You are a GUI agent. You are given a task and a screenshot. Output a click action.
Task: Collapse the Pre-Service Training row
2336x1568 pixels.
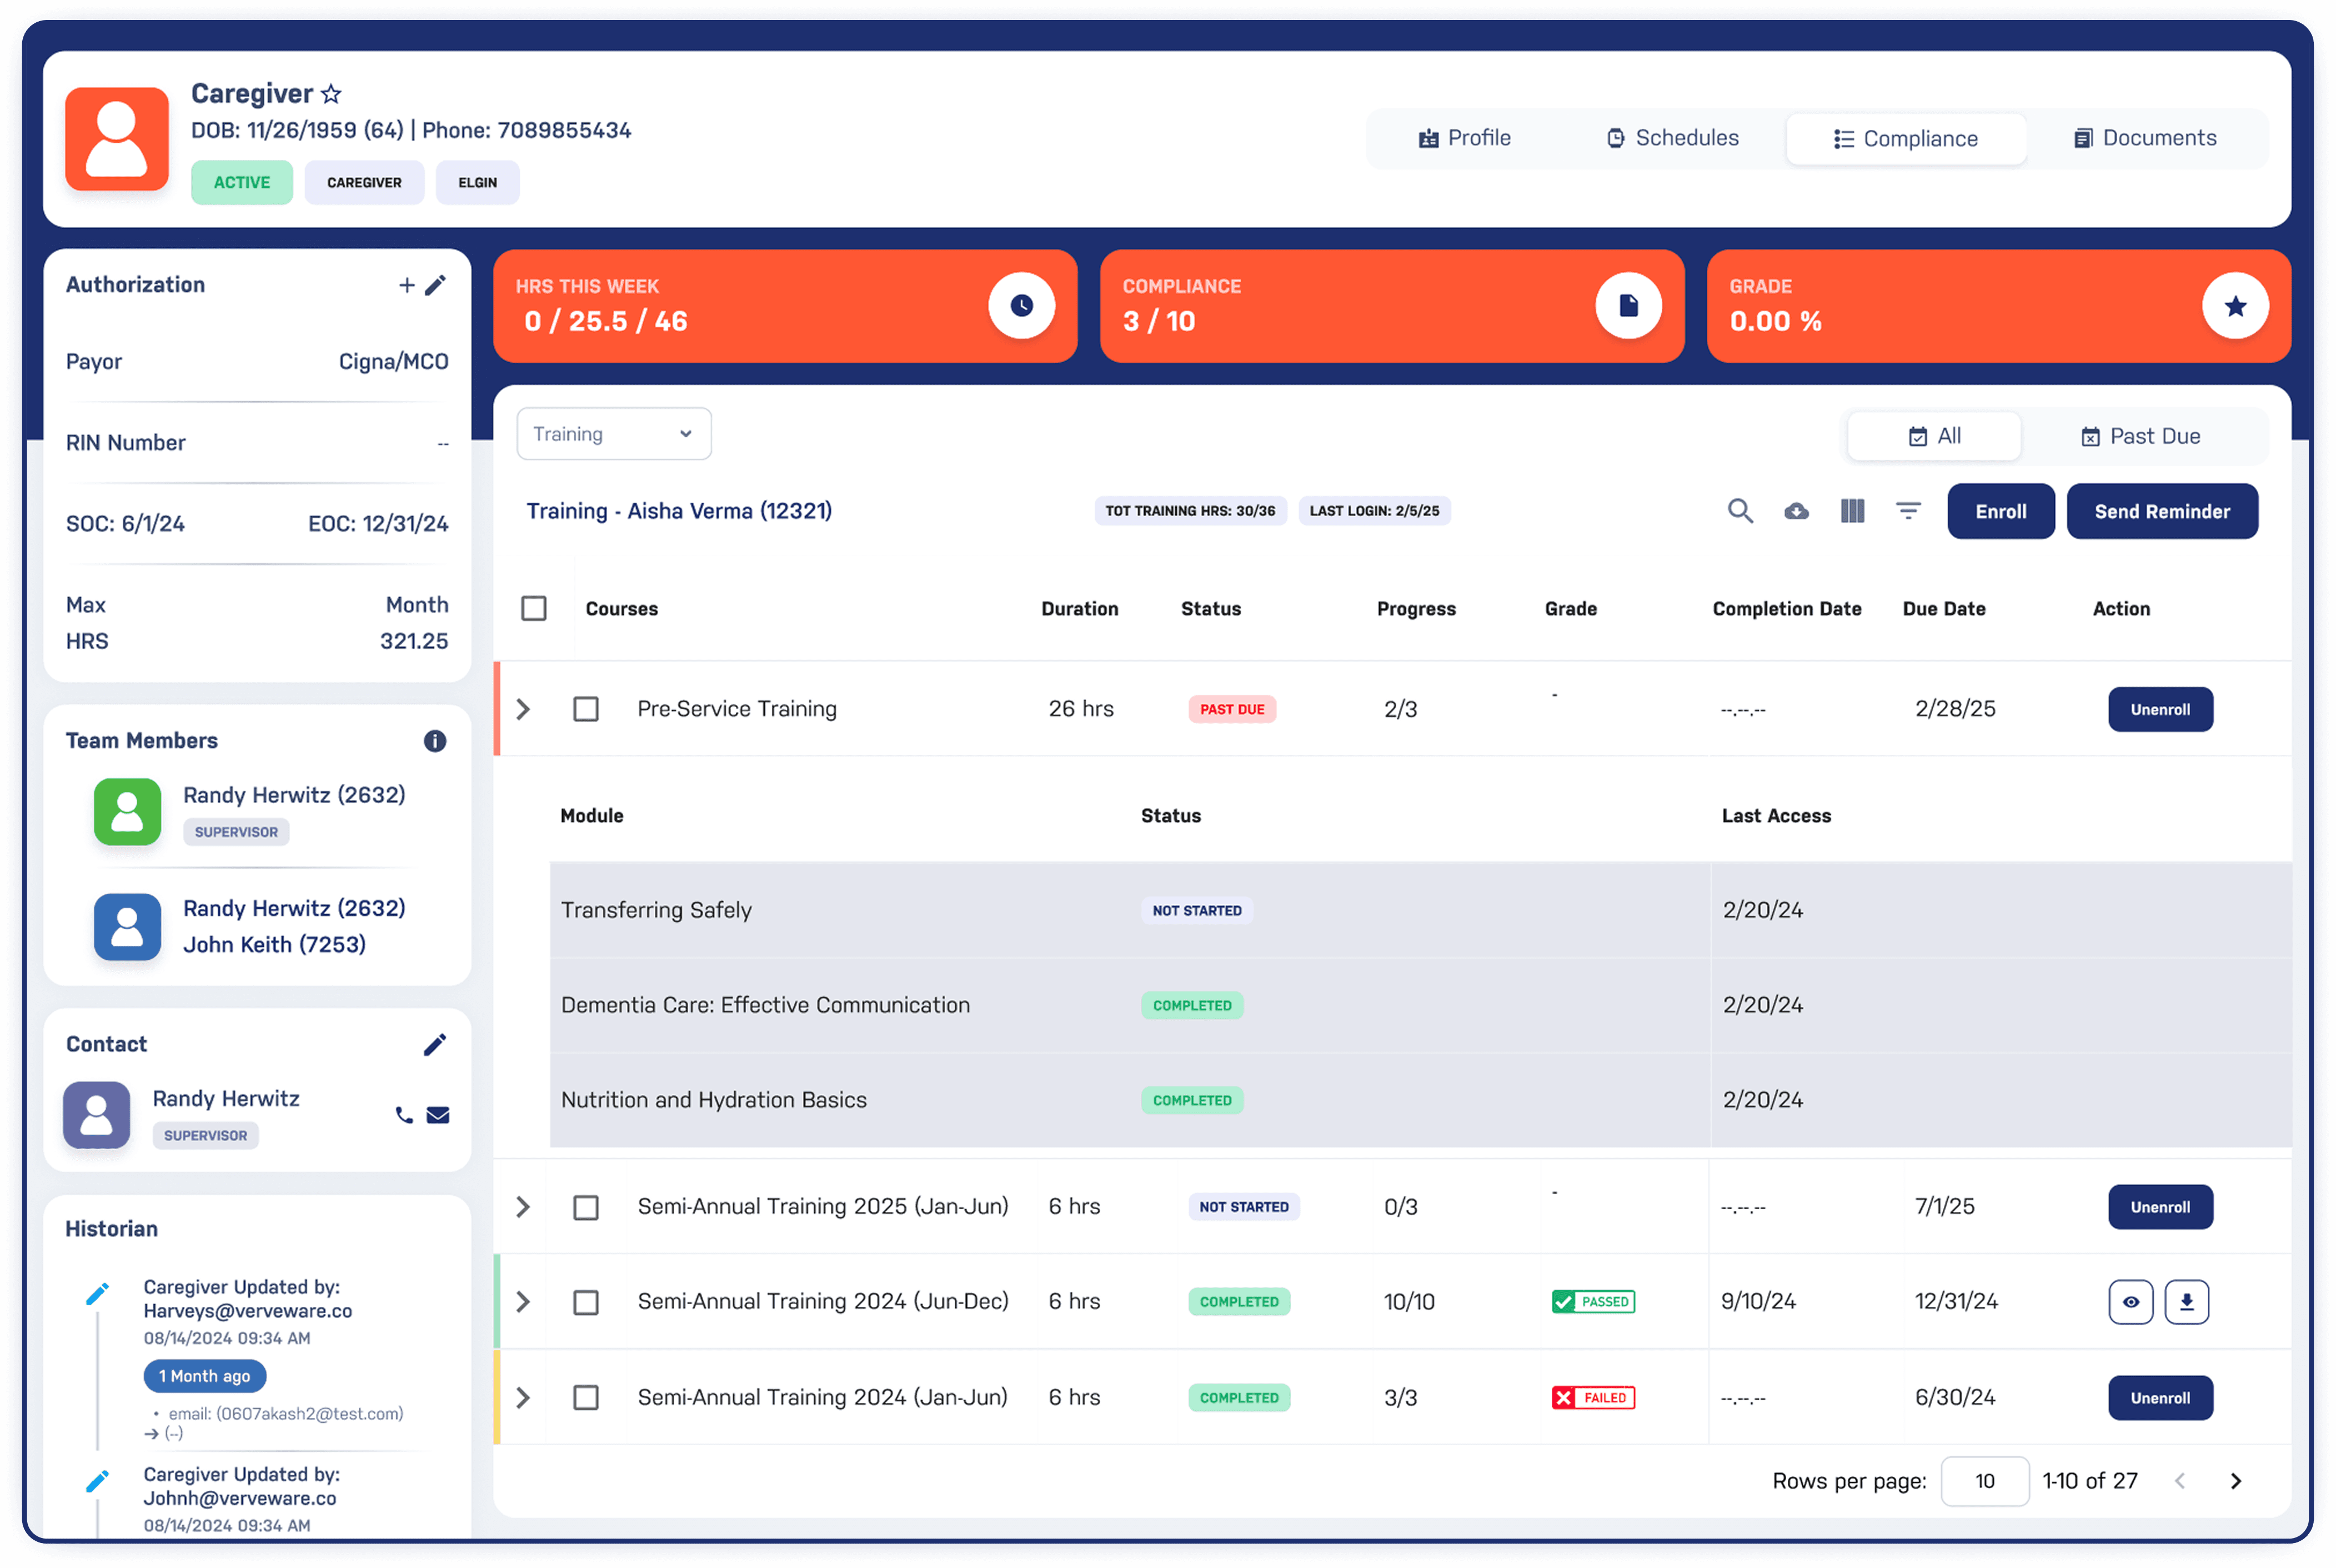pos(523,709)
